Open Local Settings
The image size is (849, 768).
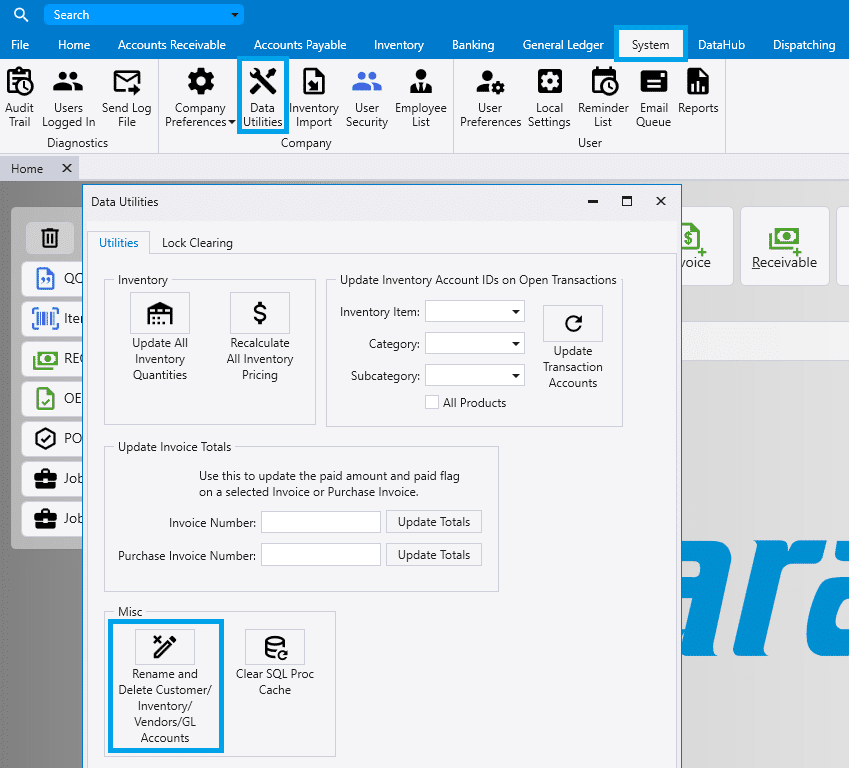click(549, 97)
